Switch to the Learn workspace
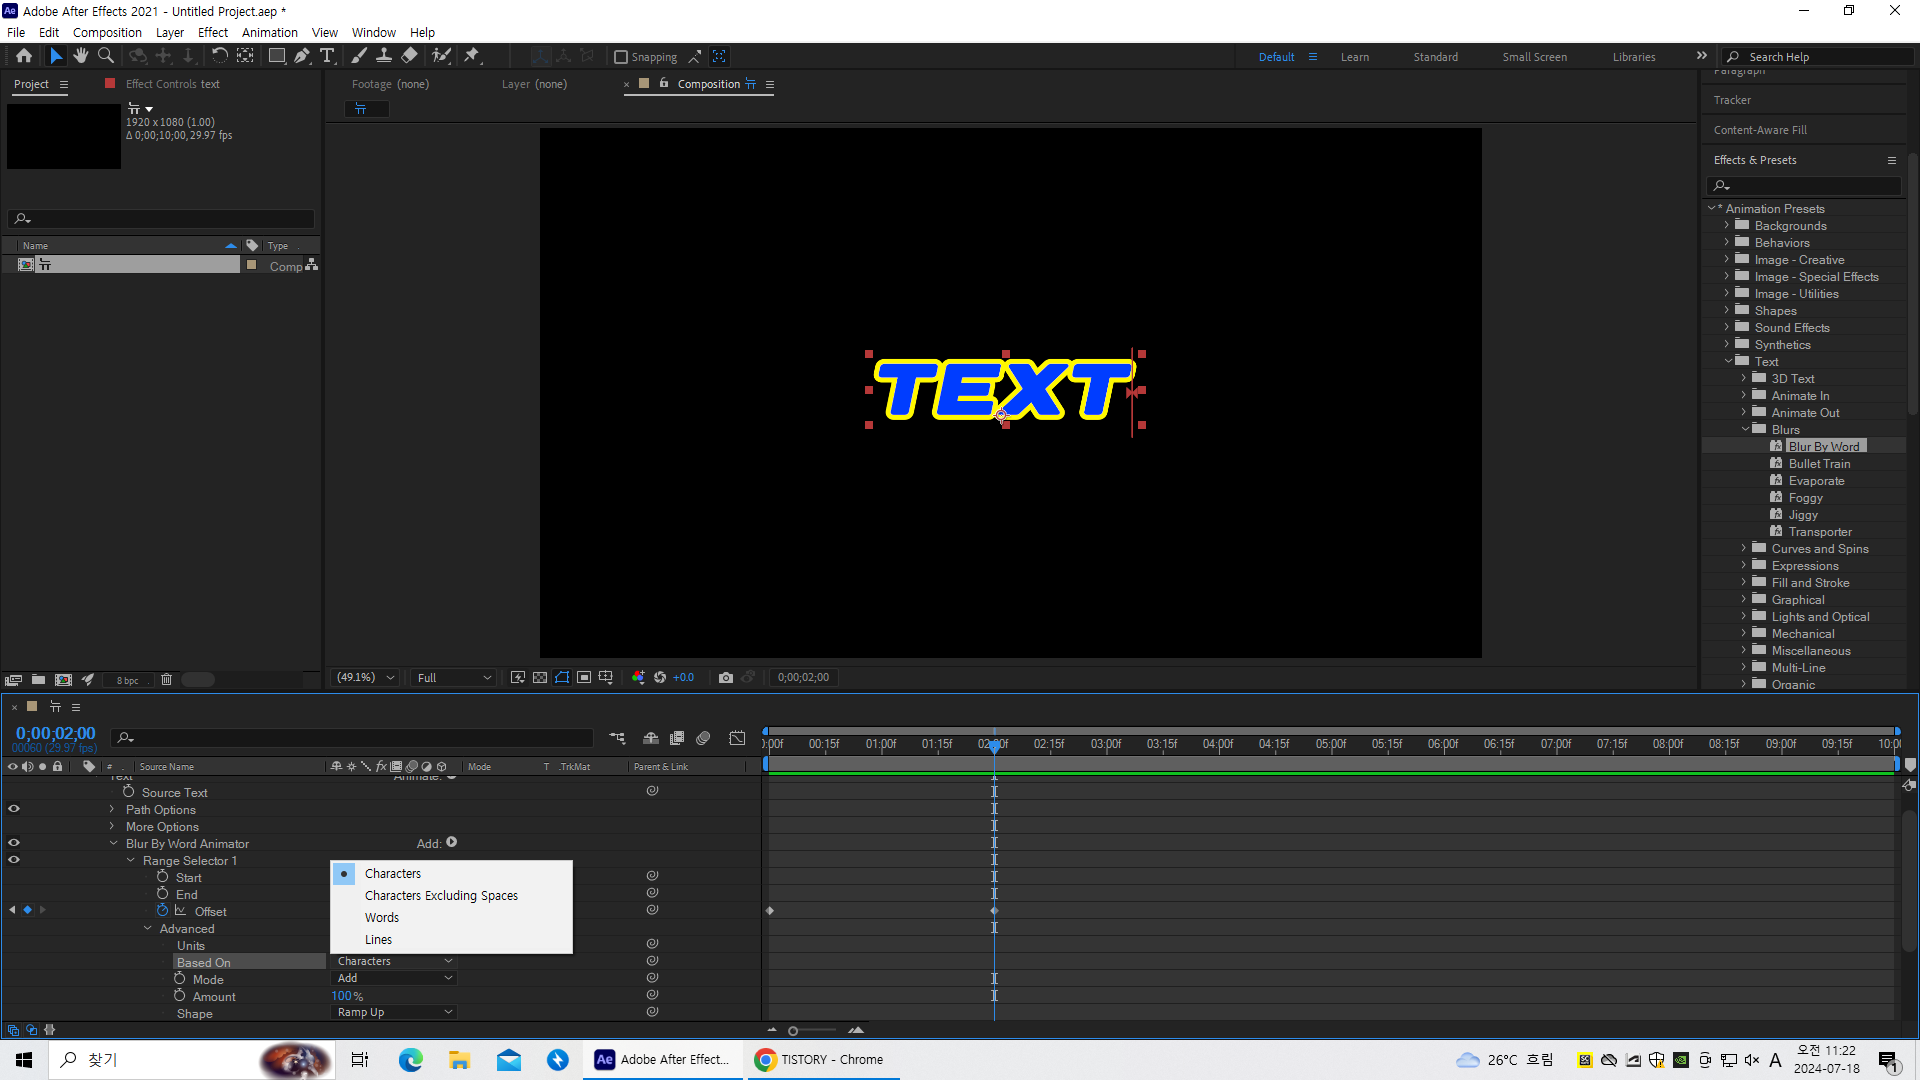 click(1355, 57)
